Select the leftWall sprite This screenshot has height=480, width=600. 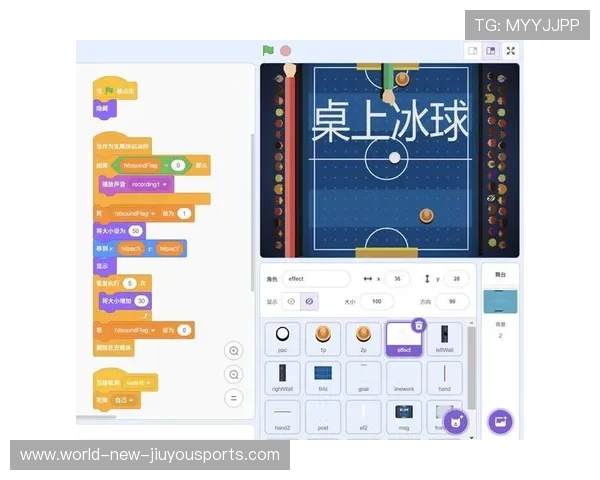(444, 339)
